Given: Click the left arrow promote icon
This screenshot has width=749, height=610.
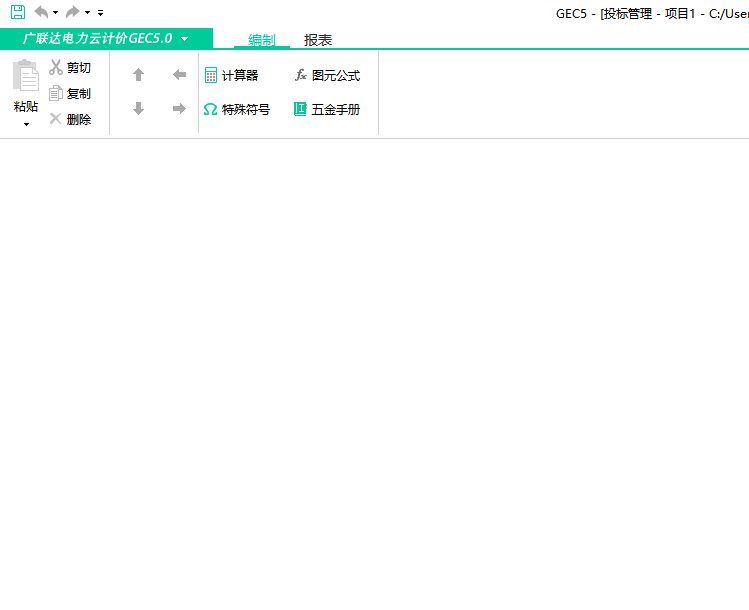Looking at the screenshot, I should (179, 75).
